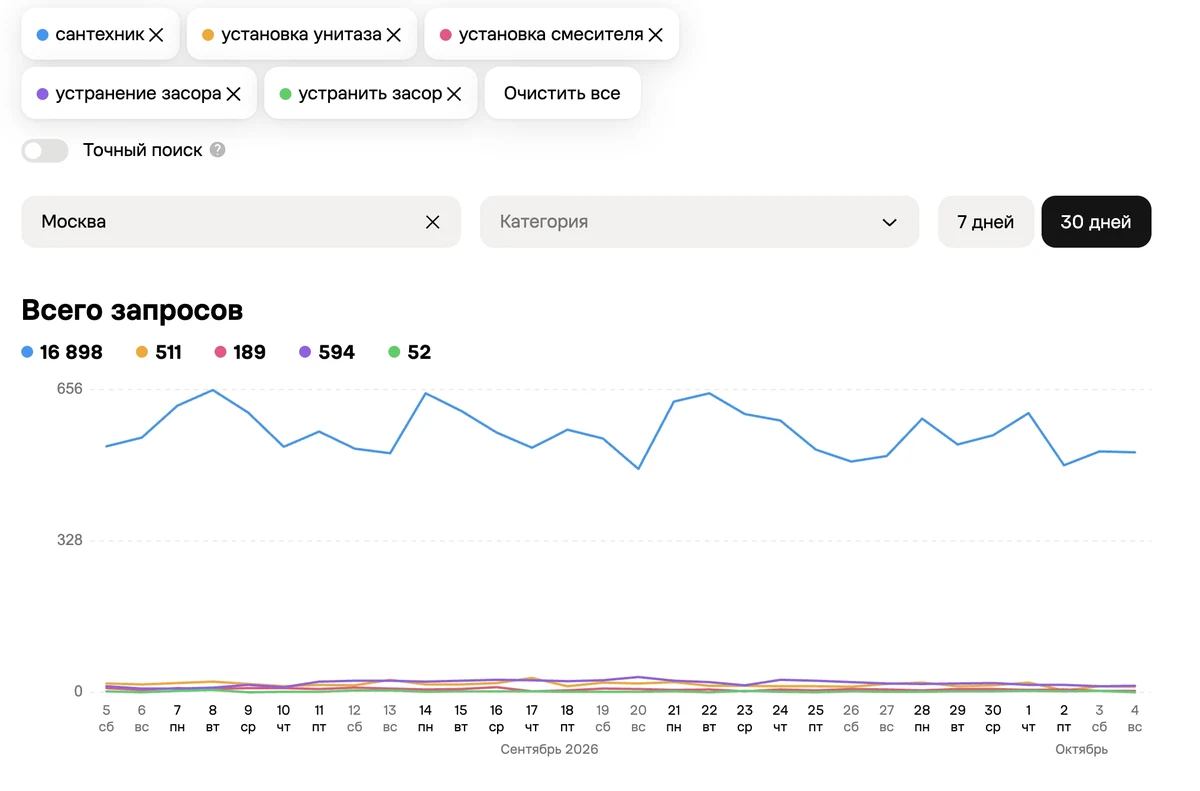
Task: Click the Точный поиск label
Action: pos(143,150)
